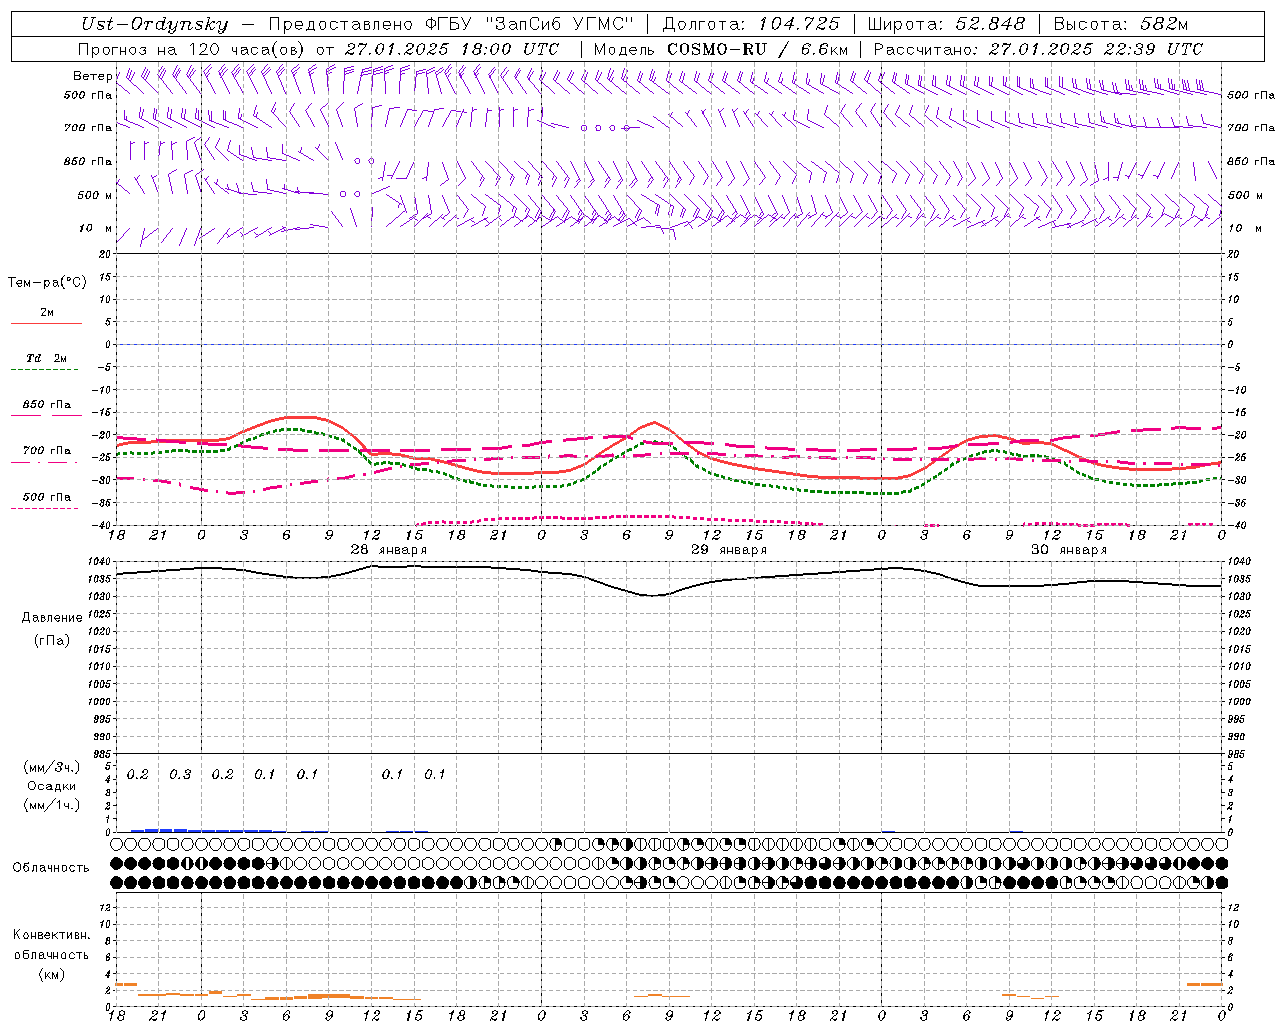Click the 'Конвективн.' convective cloud label
1280x1024 pixels.
pyautogui.click(x=51, y=935)
